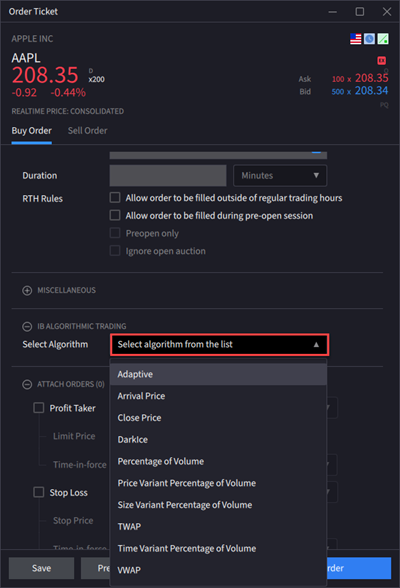Select the TWAP algorithm
Viewport: 400px width, 588px height.
click(x=218, y=526)
